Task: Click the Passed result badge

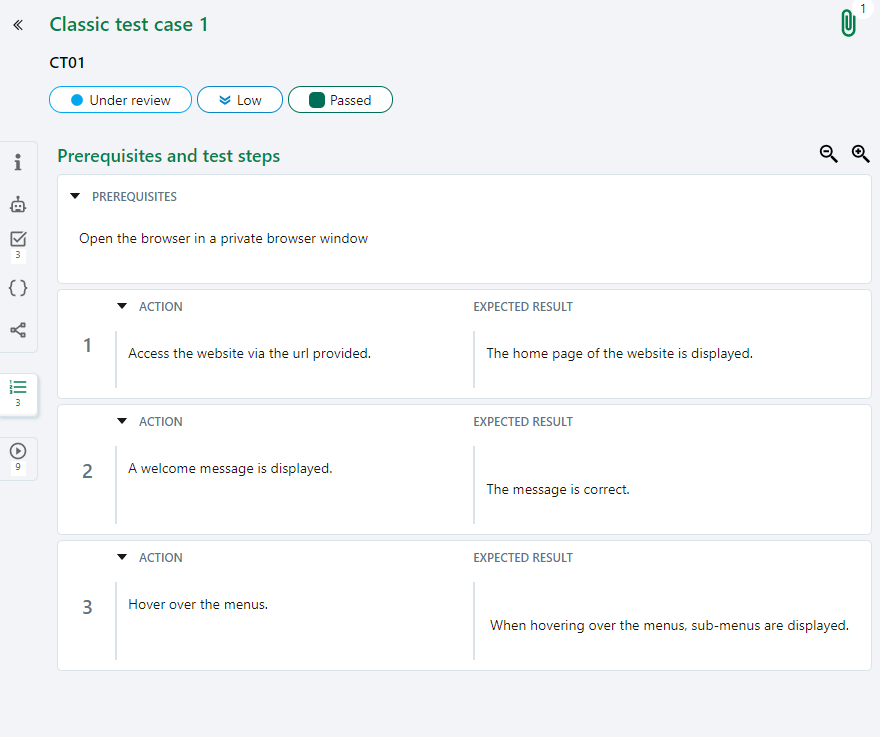Action: pyautogui.click(x=340, y=99)
